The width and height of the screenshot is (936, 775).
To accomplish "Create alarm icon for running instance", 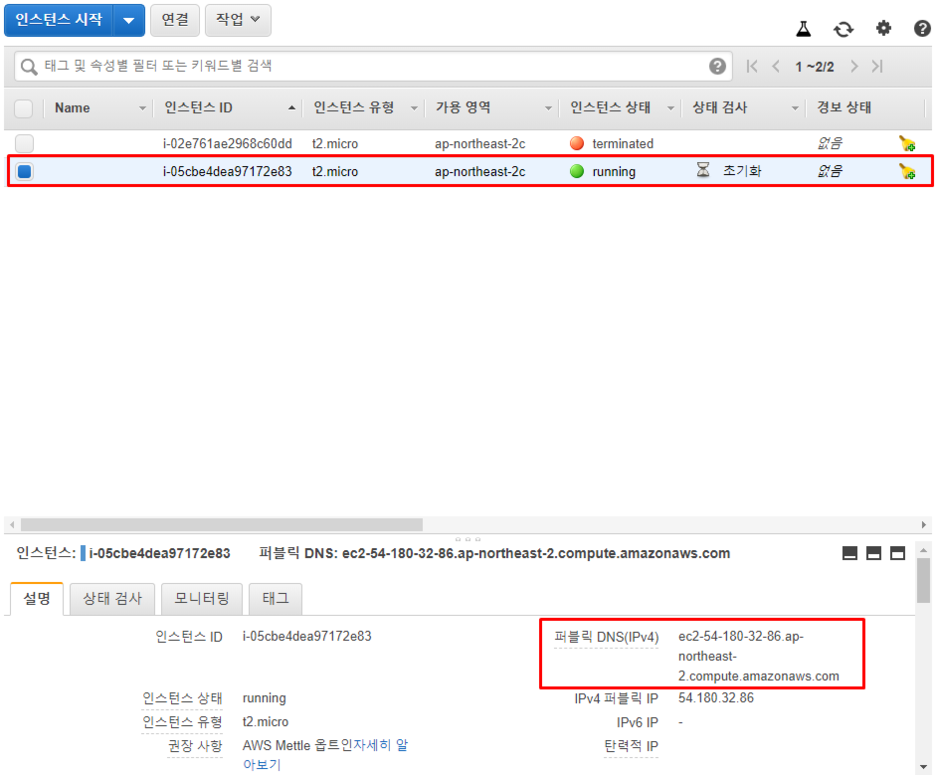I will pyautogui.click(x=907, y=171).
